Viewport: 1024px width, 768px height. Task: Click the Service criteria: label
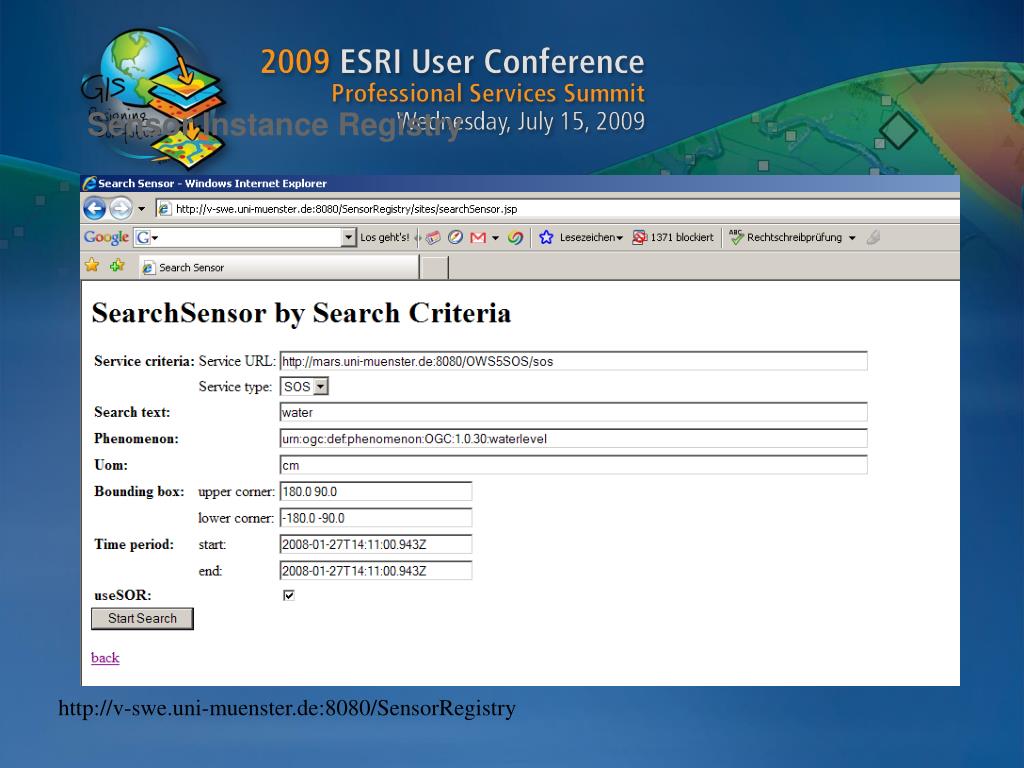144,361
